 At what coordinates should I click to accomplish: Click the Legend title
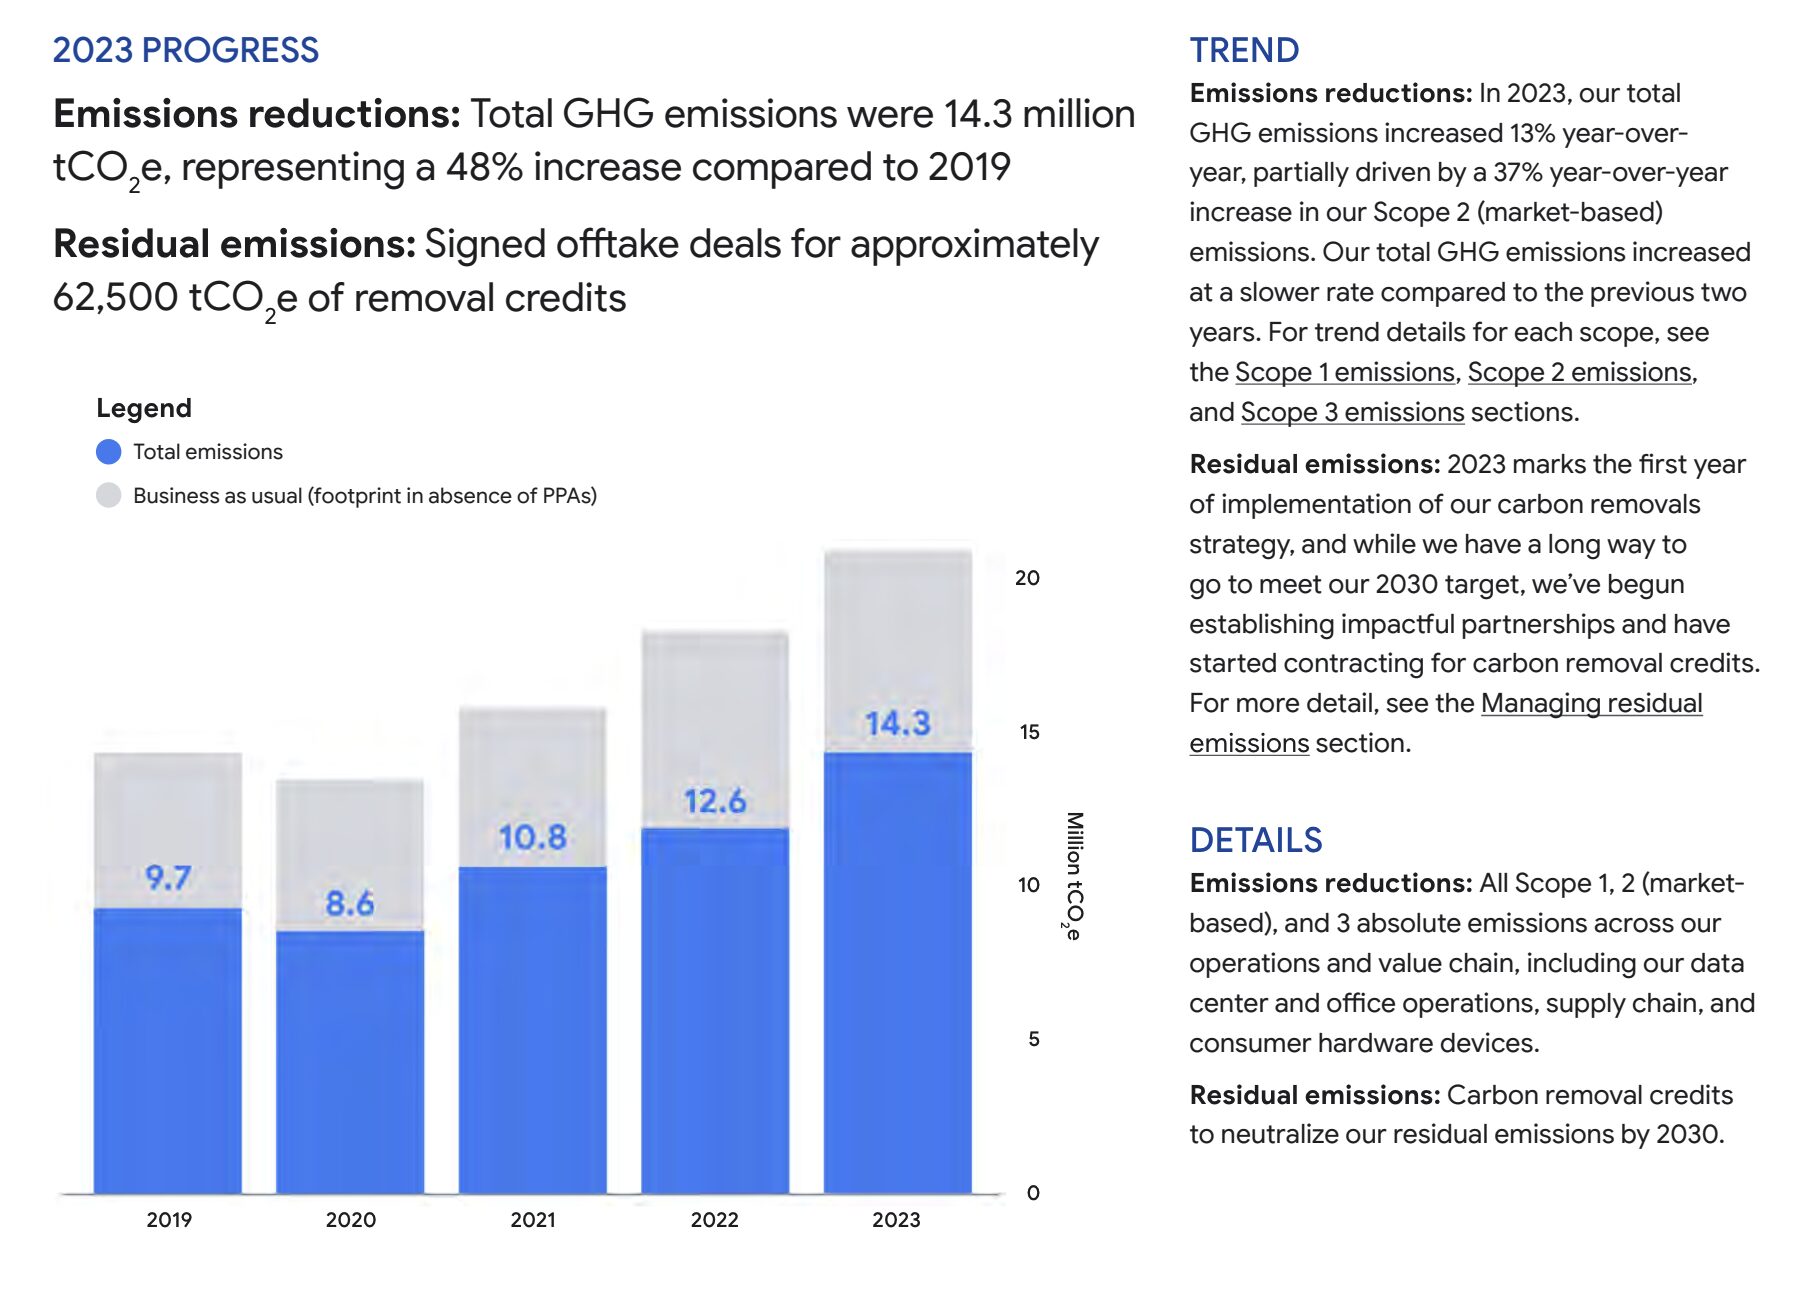144,408
